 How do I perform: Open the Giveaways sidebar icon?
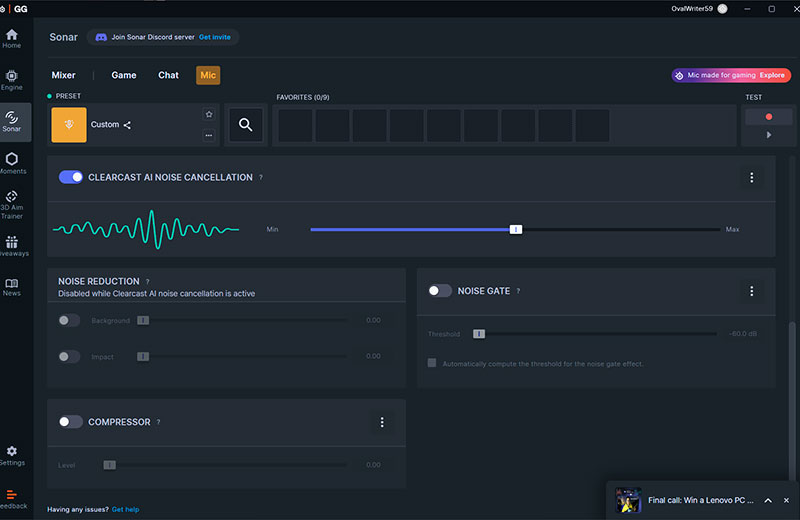pyautogui.click(x=12, y=246)
